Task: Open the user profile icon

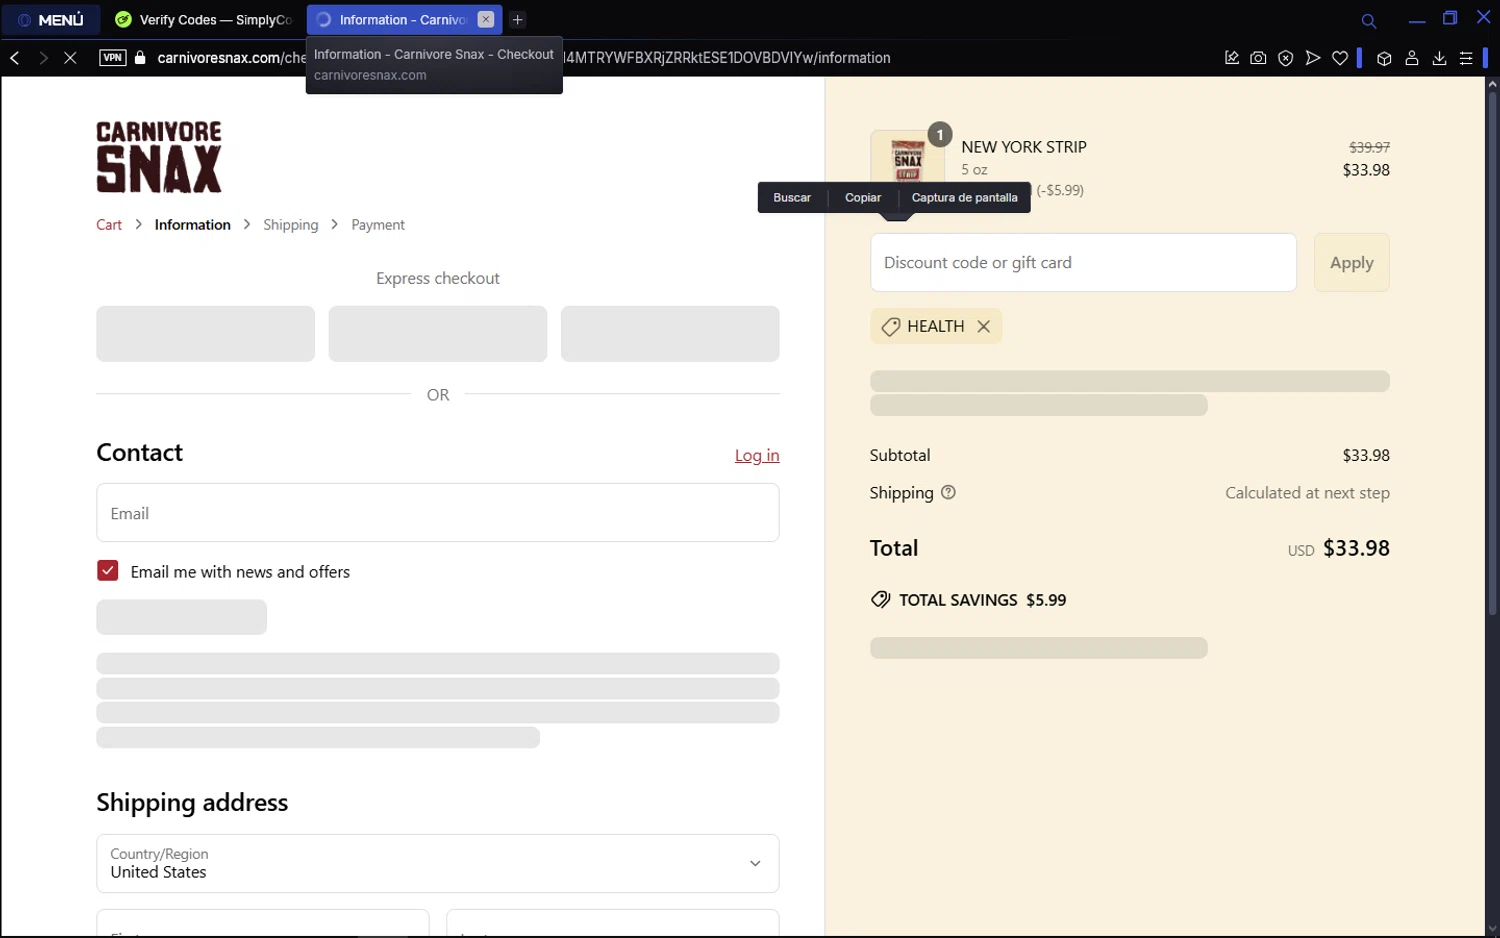Action: pos(1412,58)
